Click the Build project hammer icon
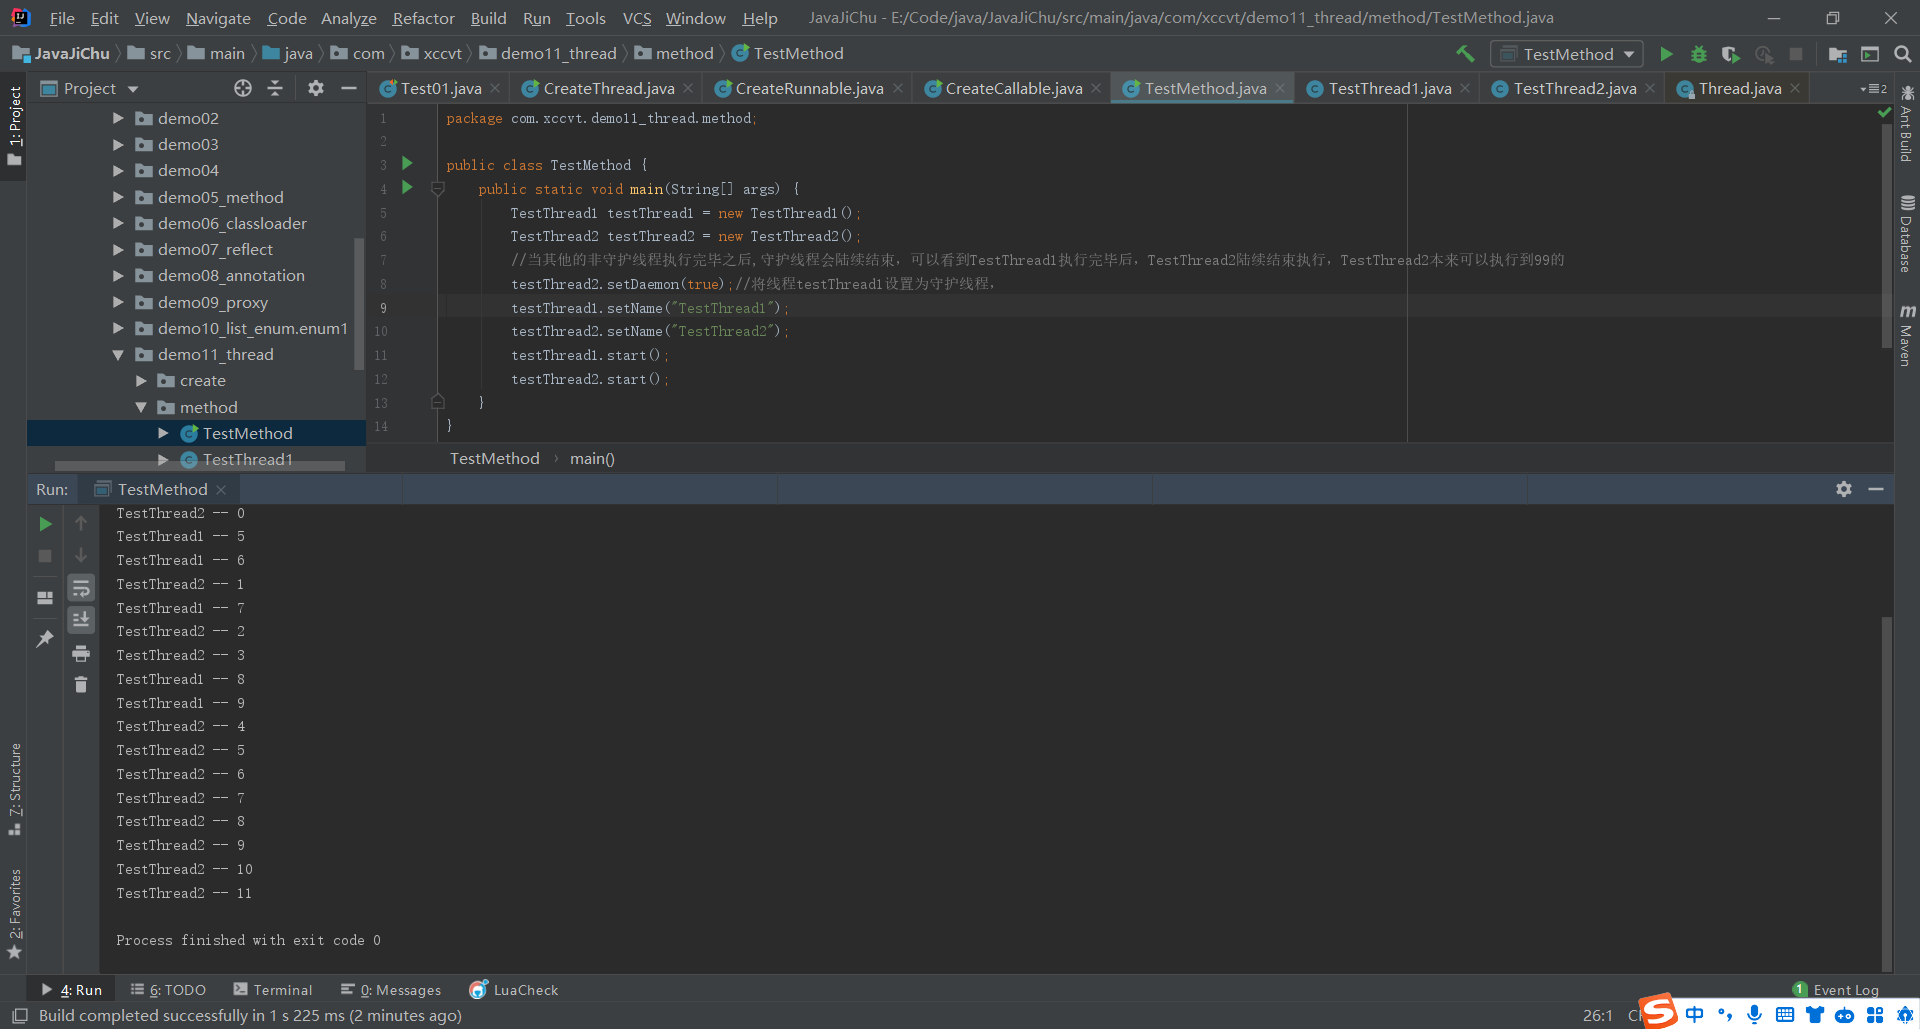 coord(1465,54)
